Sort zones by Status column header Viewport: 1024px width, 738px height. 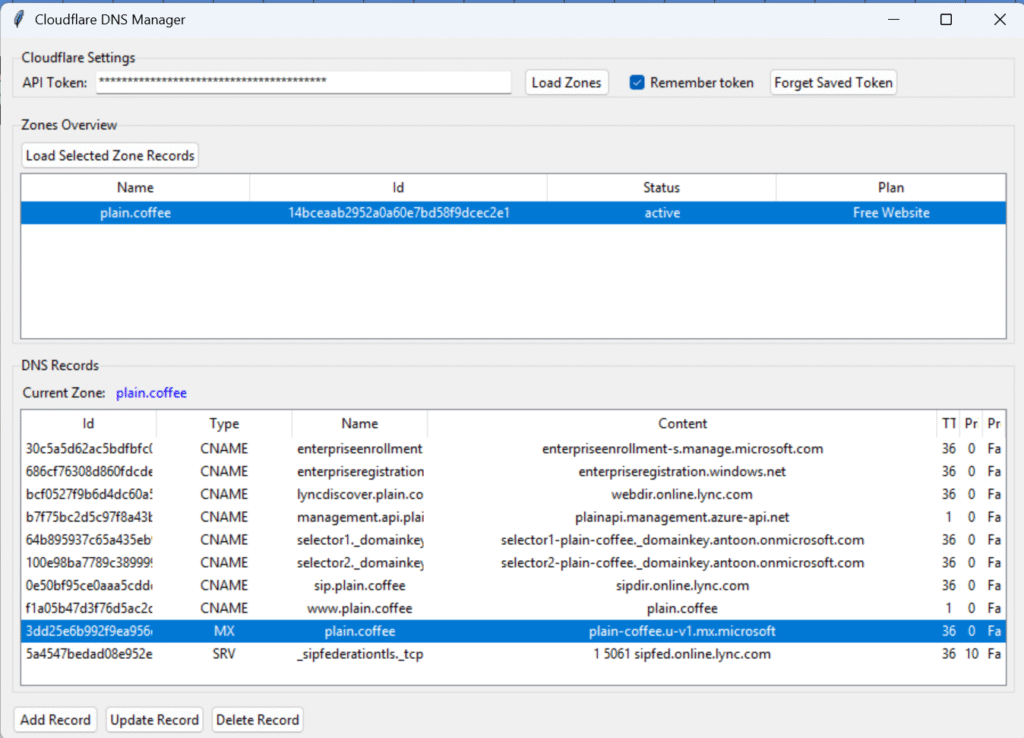(661, 187)
